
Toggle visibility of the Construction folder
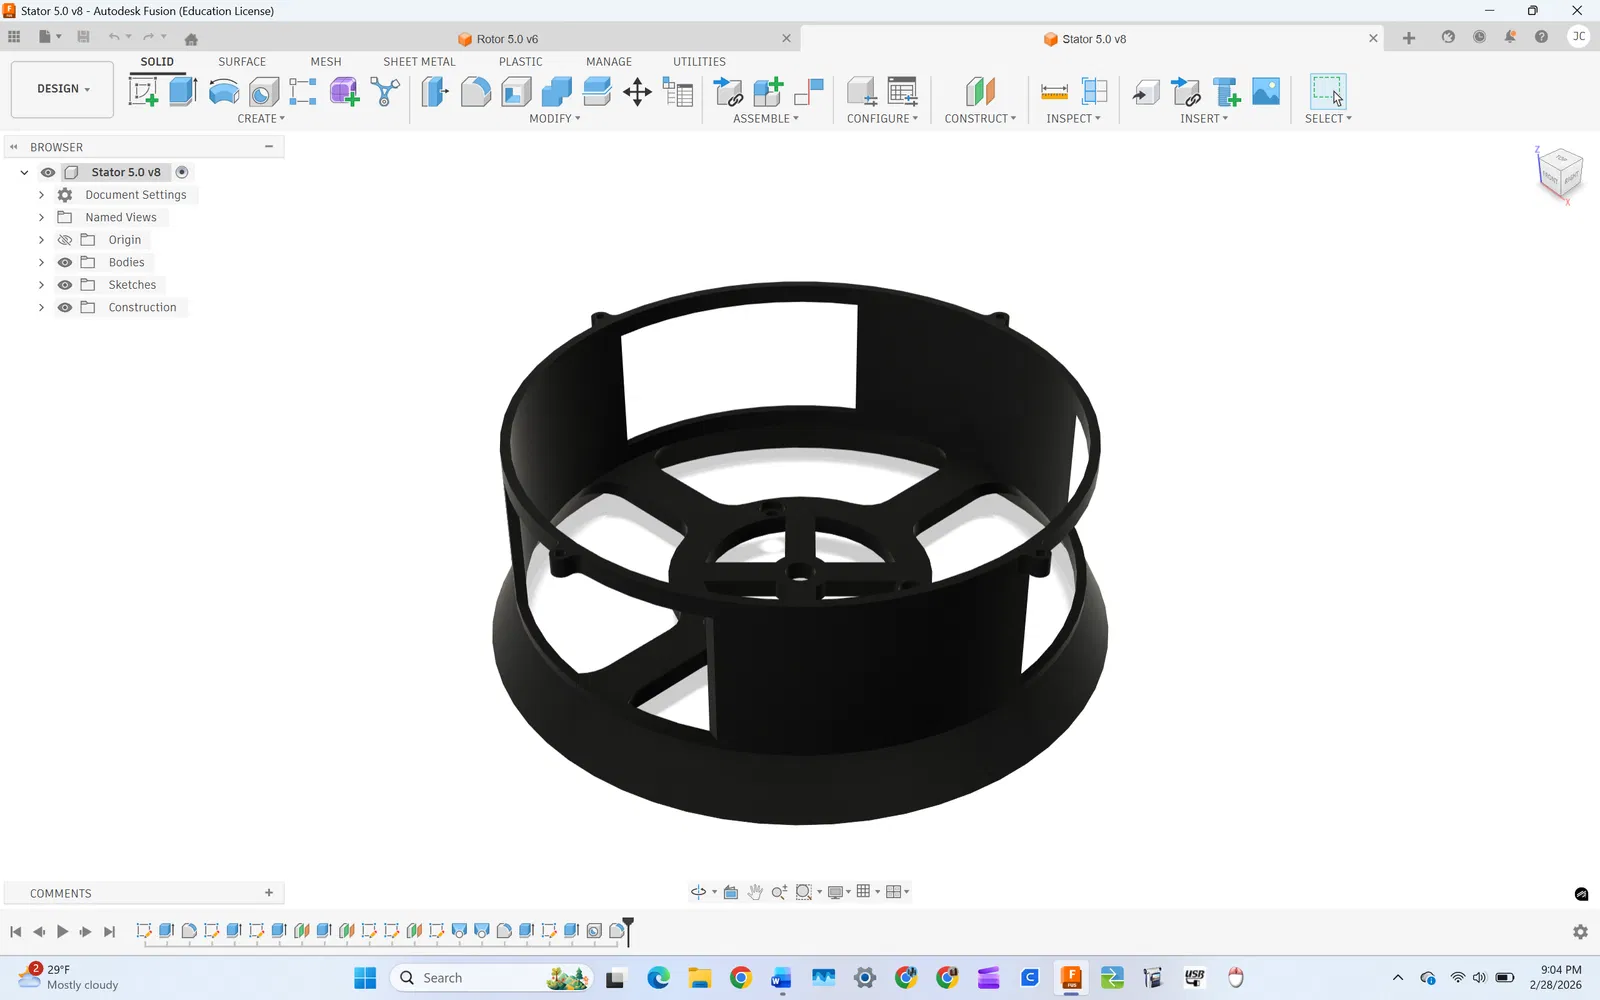pos(65,307)
